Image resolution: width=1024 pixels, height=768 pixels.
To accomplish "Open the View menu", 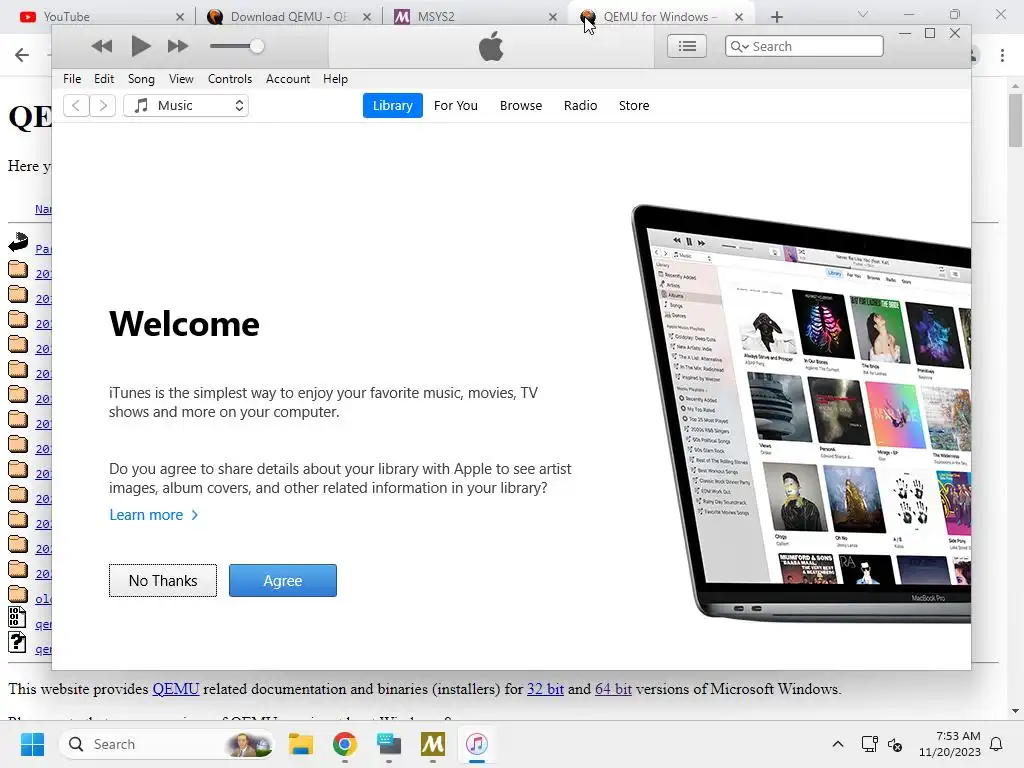I will pos(181,79).
